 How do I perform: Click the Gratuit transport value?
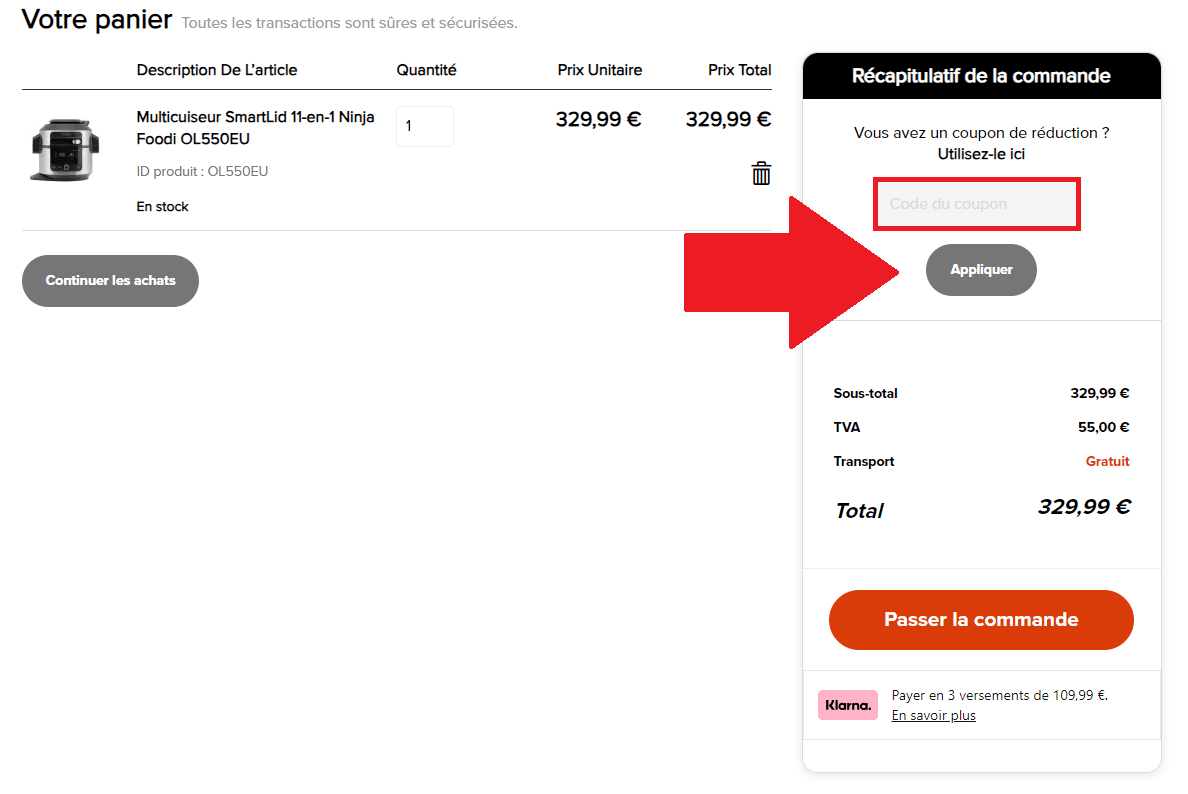(x=1107, y=461)
